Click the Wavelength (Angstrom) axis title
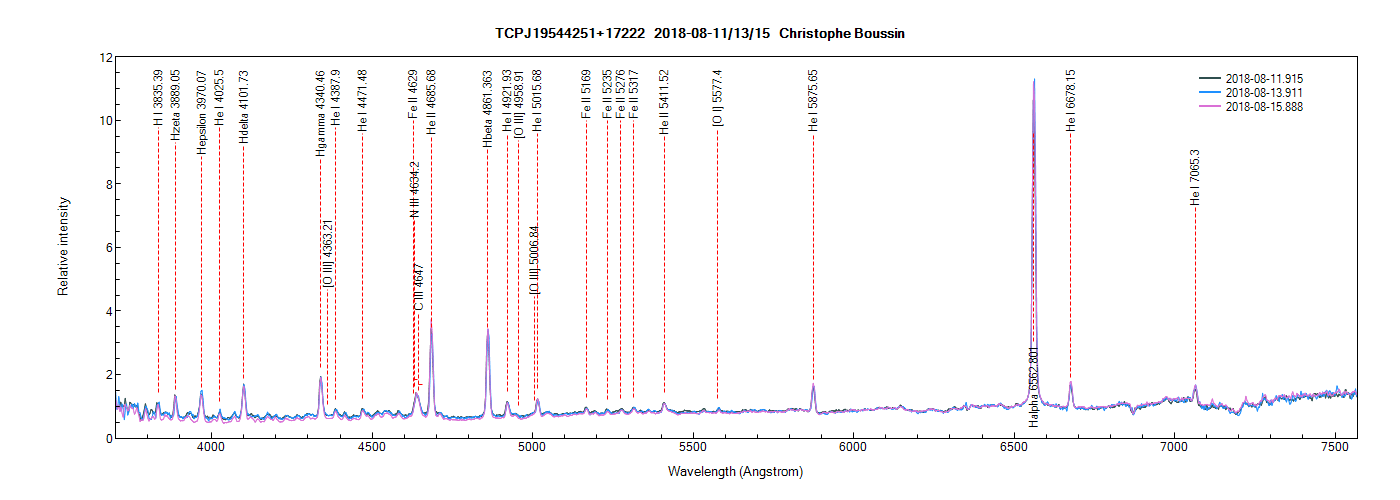 pyautogui.click(x=737, y=472)
